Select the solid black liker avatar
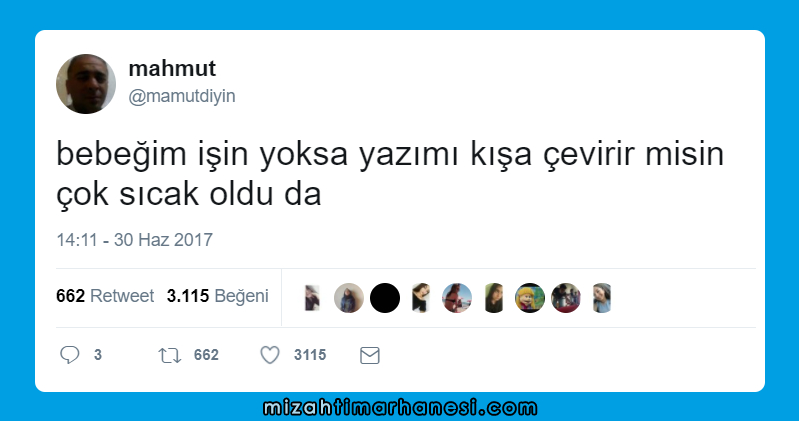 pos(385,298)
